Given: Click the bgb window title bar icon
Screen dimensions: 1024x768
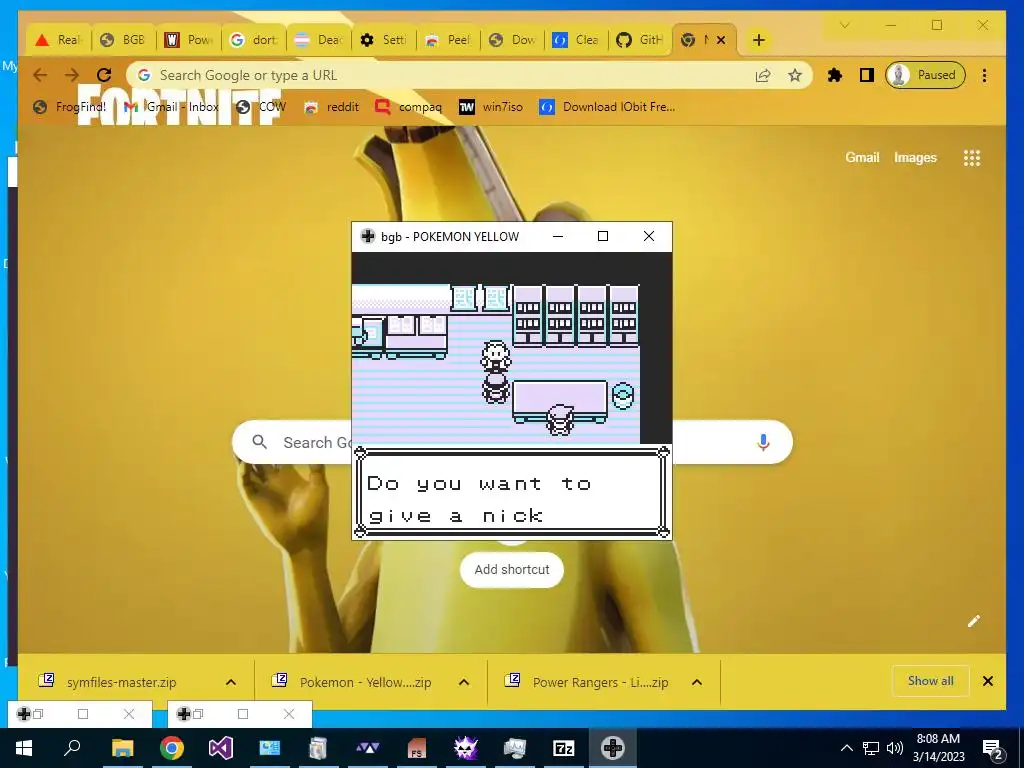Looking at the screenshot, I should [368, 236].
